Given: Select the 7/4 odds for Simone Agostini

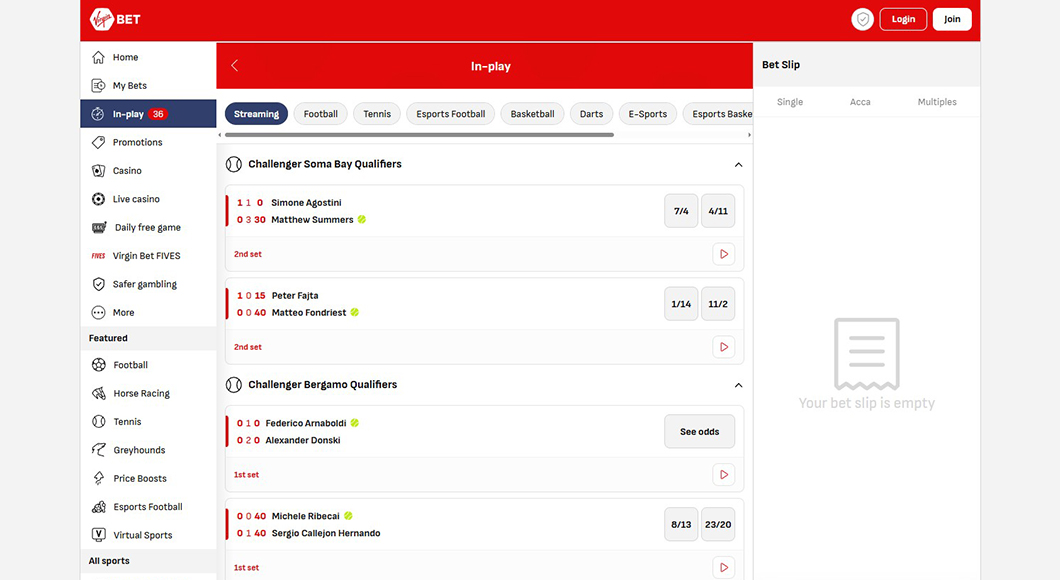Looking at the screenshot, I should pyautogui.click(x=681, y=210).
